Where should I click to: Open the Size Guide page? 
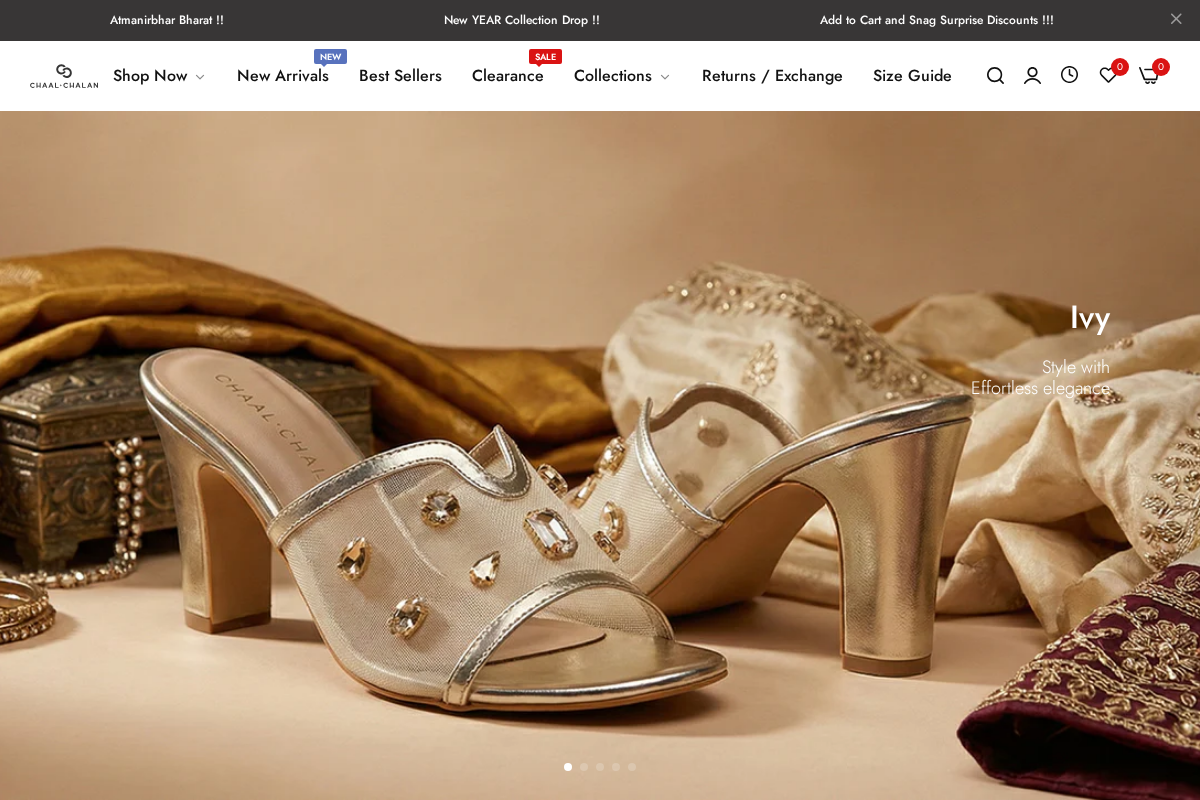point(912,76)
